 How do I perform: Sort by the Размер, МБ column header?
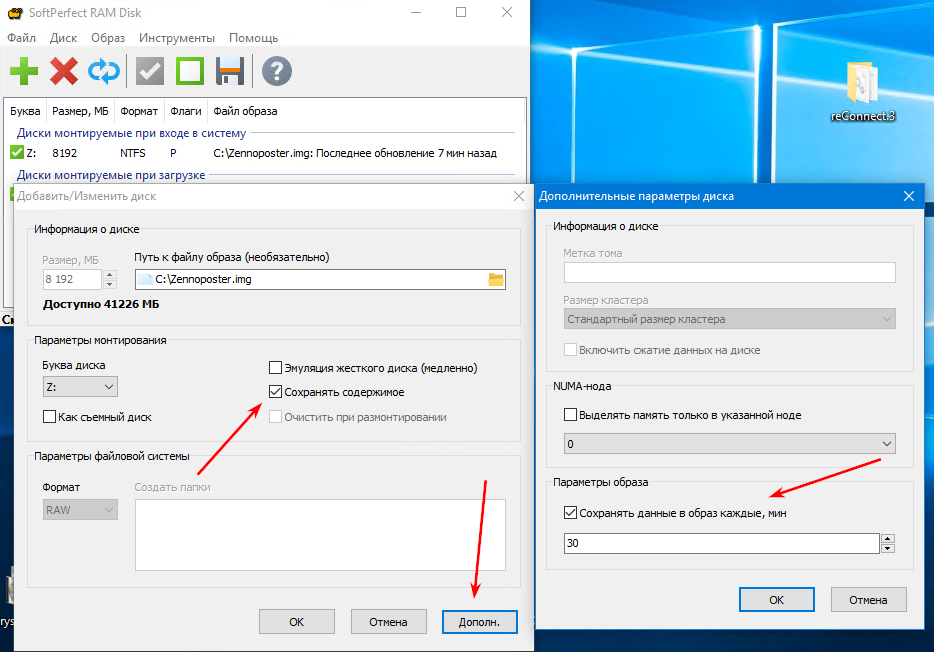(80, 111)
